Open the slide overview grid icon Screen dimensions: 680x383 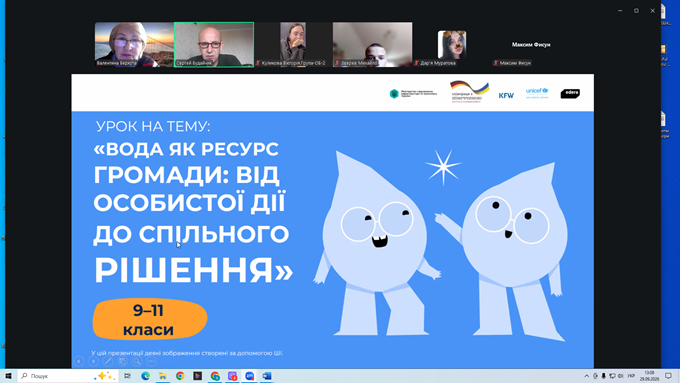coord(123,361)
